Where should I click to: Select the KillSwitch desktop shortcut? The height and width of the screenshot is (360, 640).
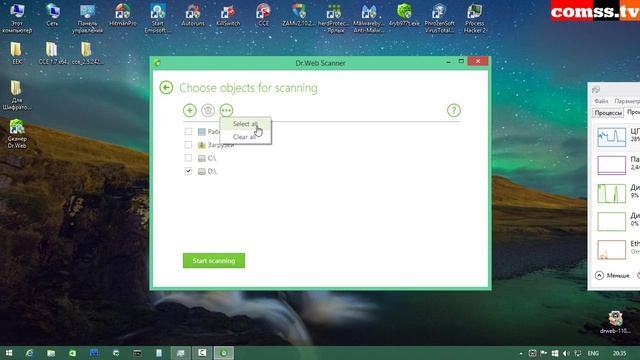tap(228, 16)
